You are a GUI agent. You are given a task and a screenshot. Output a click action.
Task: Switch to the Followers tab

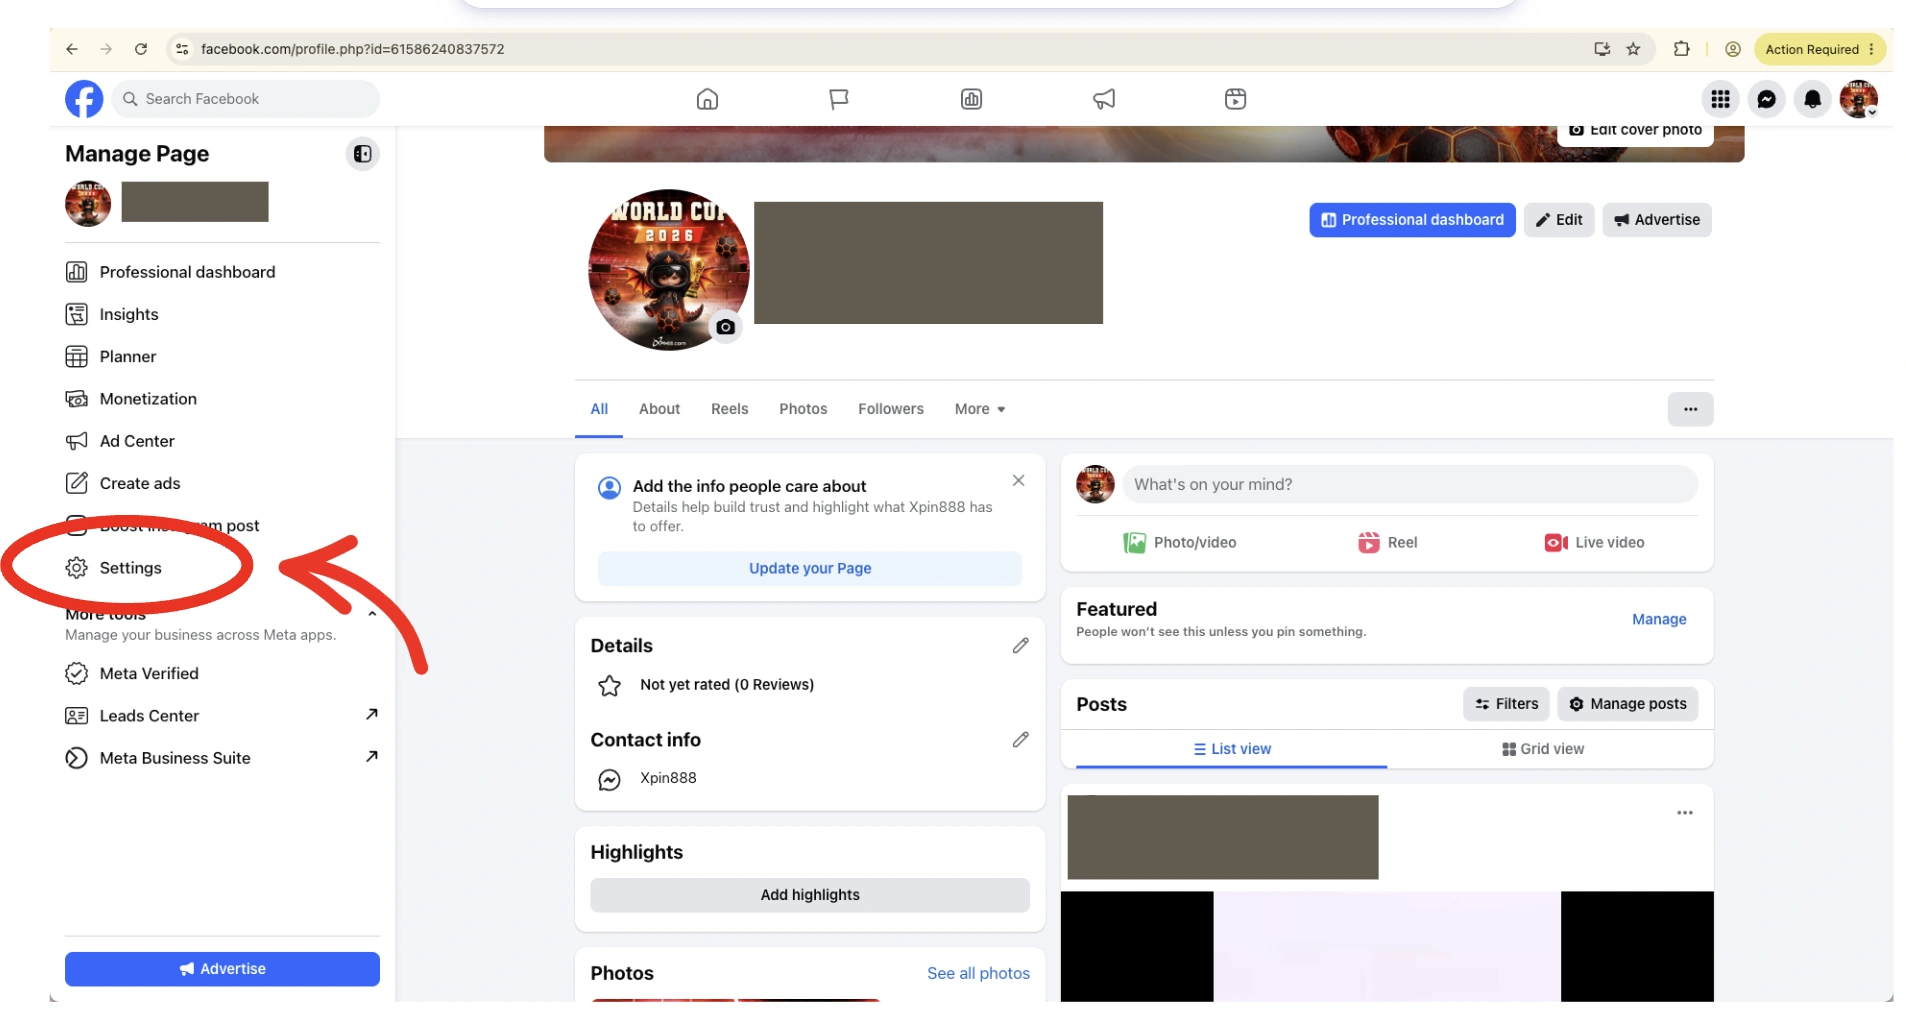(890, 409)
